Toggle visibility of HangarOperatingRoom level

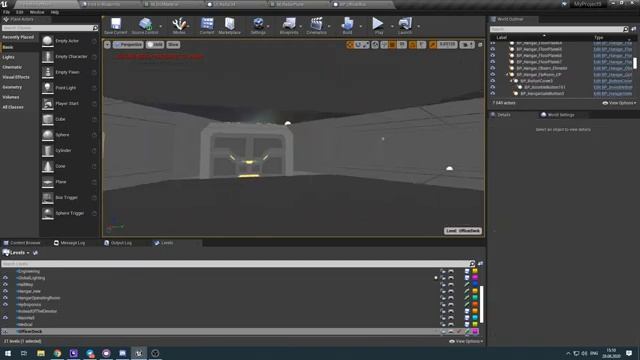(x=5, y=298)
